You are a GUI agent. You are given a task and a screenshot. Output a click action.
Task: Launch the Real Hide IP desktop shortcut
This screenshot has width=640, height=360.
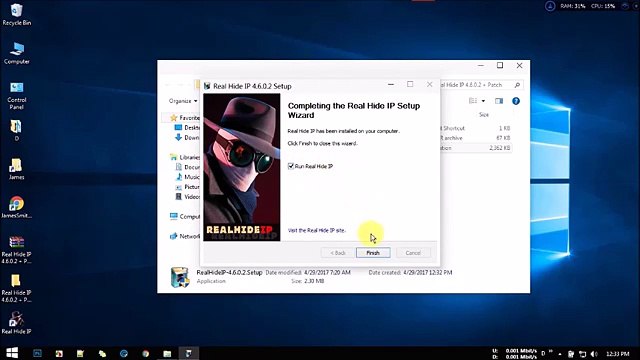click(x=16, y=322)
